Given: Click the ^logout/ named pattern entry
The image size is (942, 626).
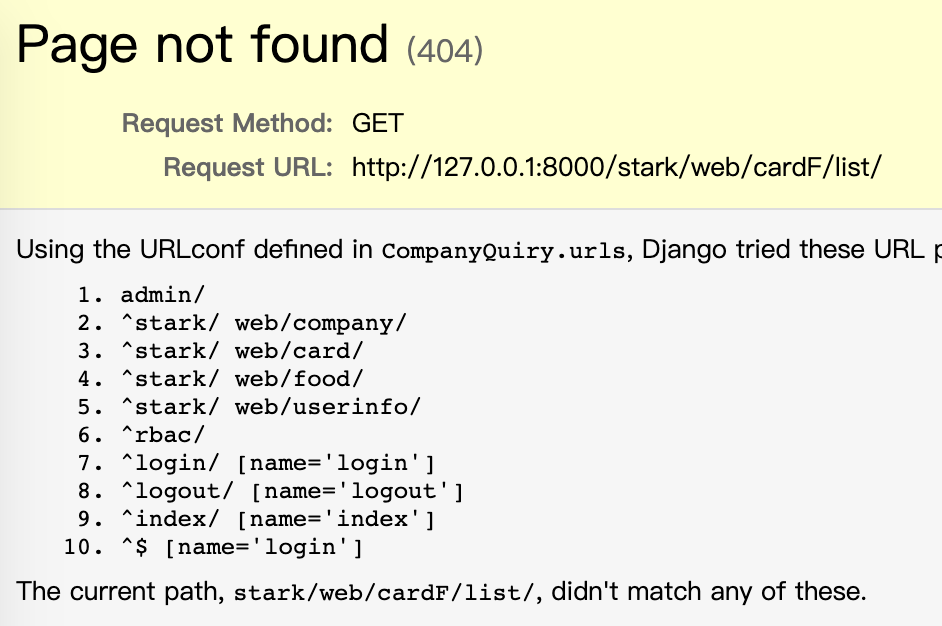Looking at the screenshot, I should tap(293, 491).
